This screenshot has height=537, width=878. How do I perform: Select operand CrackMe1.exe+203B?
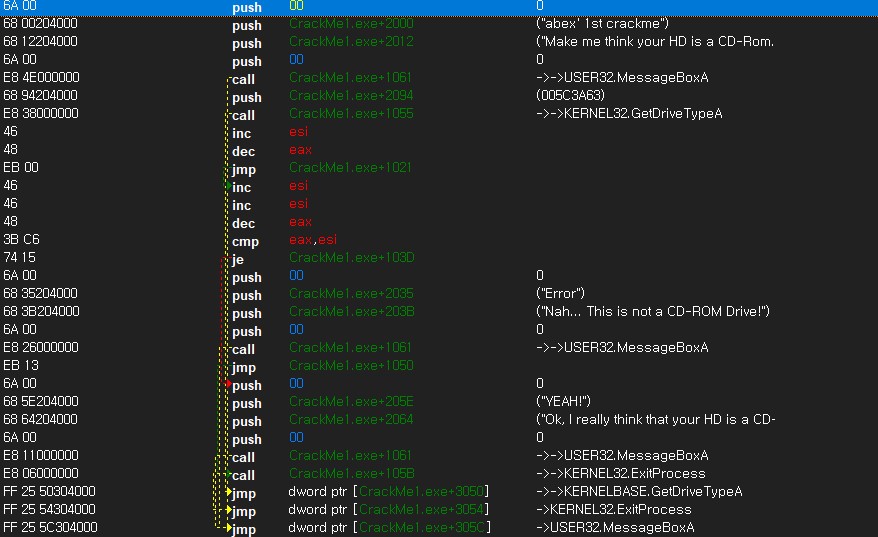point(352,311)
